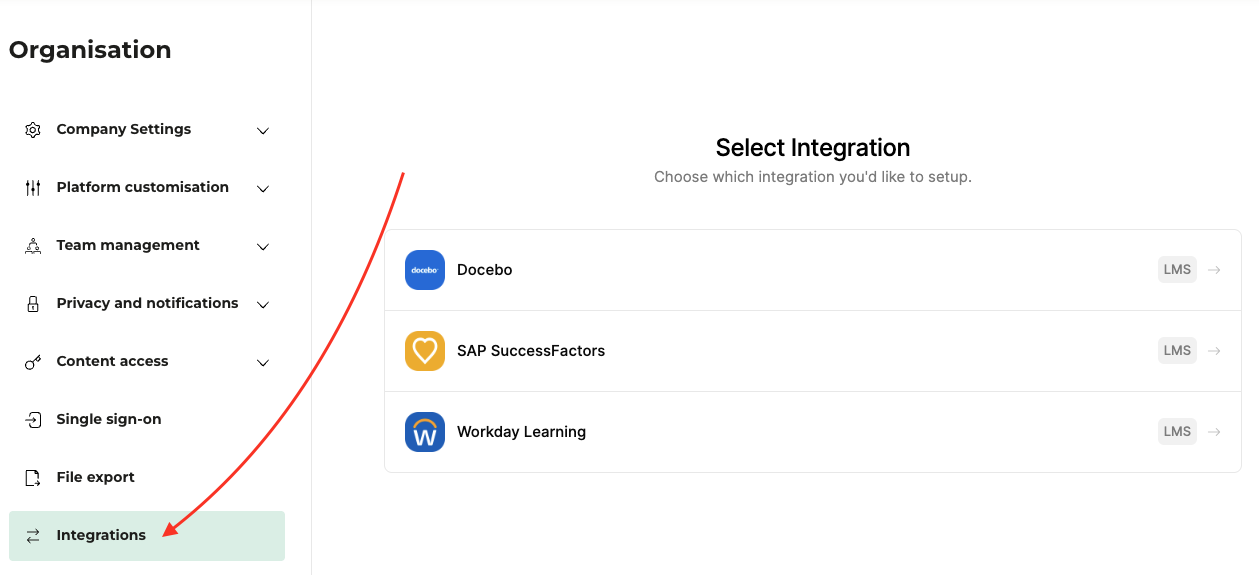Click the SAP SuccessFactors heart logo
Viewport: 1259px width, 575px height.
point(425,351)
